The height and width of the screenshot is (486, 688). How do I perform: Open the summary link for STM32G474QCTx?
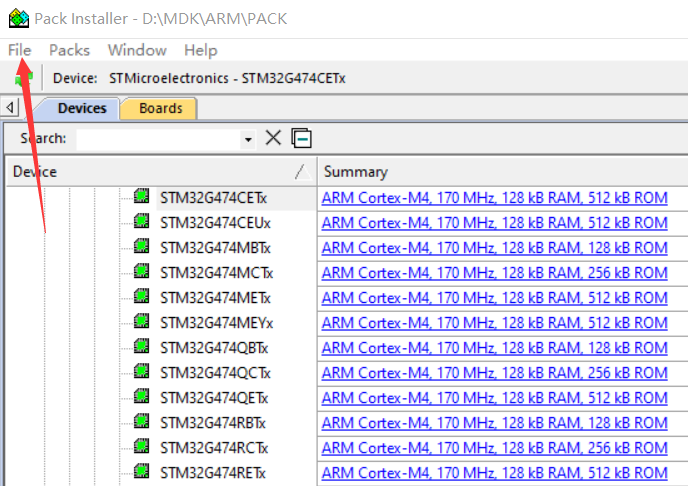[494, 373]
